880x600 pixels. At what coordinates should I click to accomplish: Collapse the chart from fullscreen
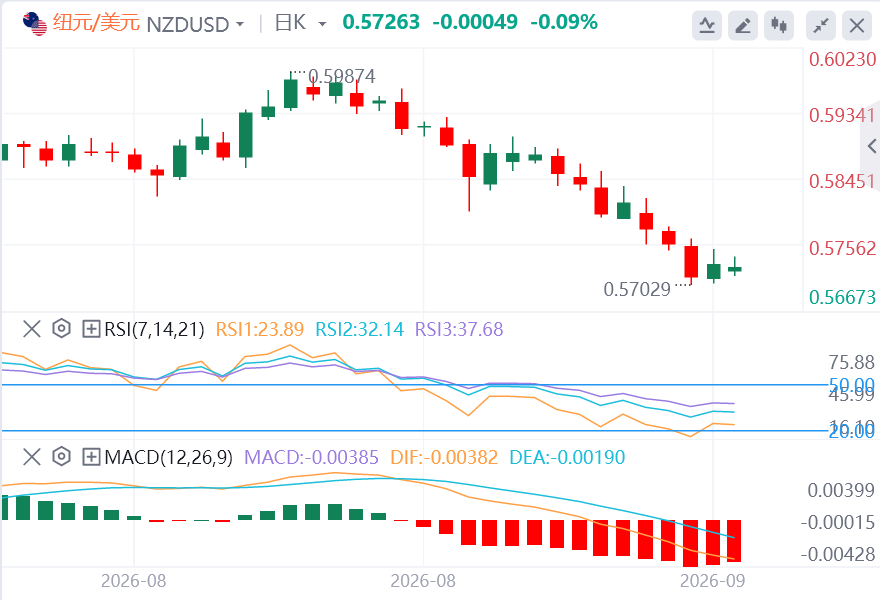(x=821, y=25)
